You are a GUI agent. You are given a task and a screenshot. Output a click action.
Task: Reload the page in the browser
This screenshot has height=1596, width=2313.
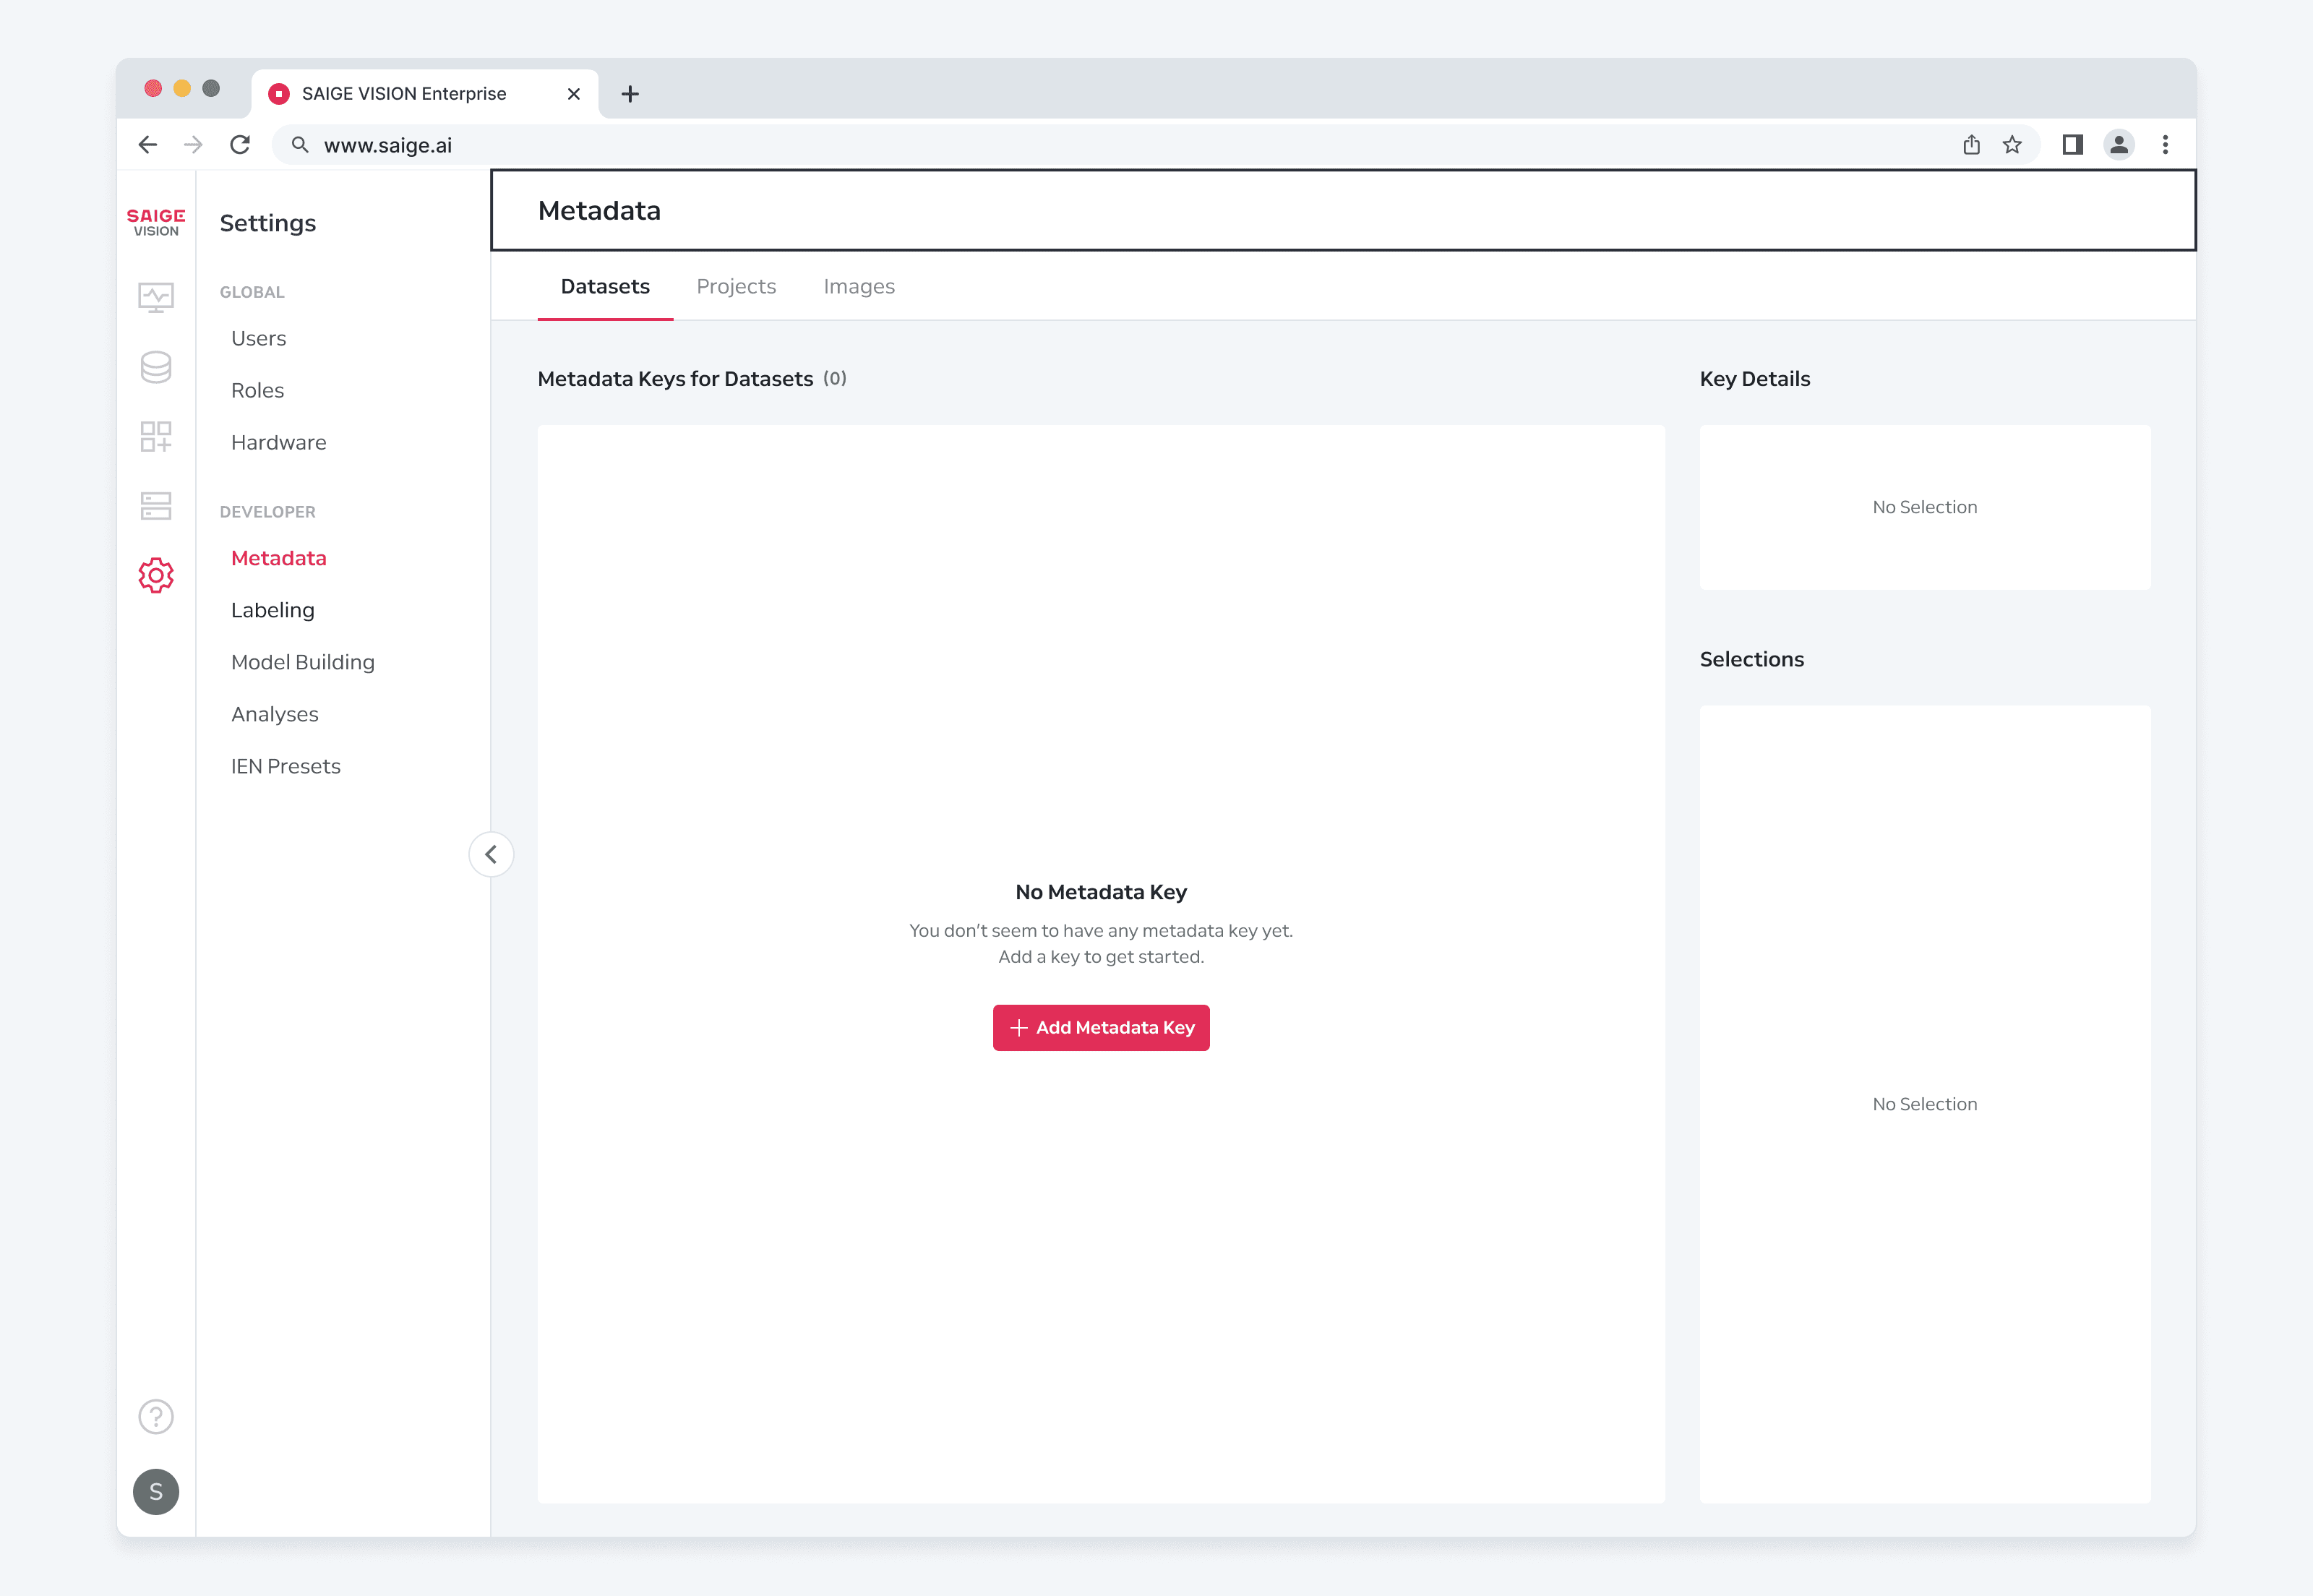(x=240, y=145)
